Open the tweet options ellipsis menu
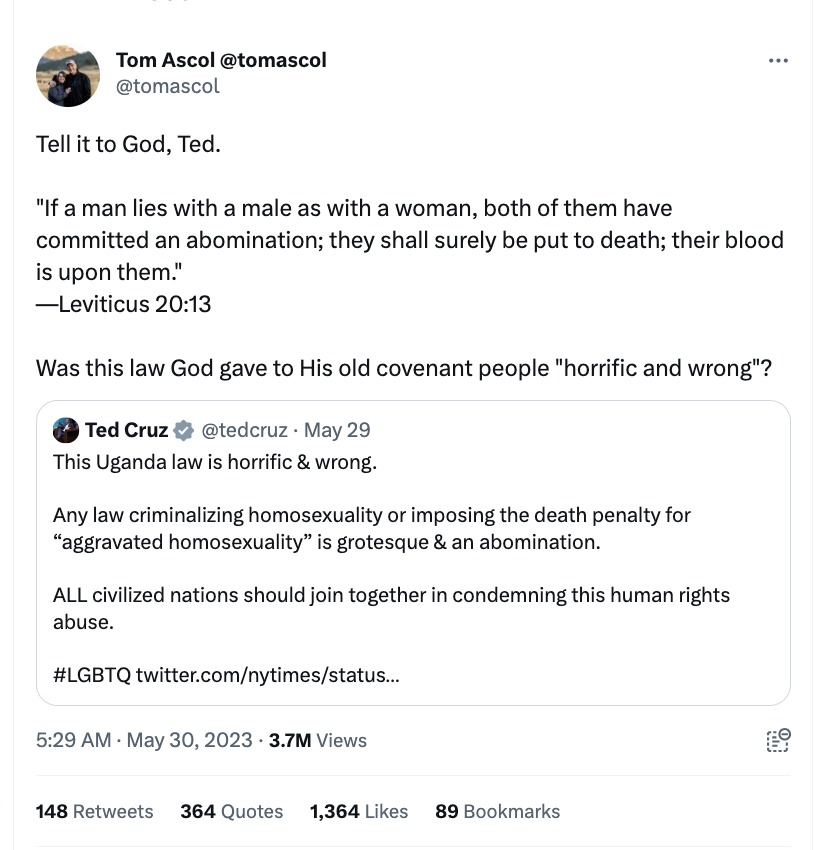This screenshot has height=850, width=820. [x=778, y=60]
